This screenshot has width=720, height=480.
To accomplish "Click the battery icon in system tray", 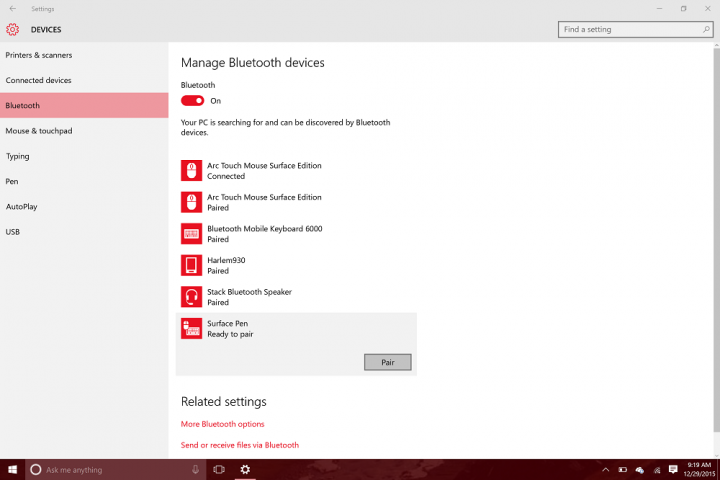I will pos(622,469).
